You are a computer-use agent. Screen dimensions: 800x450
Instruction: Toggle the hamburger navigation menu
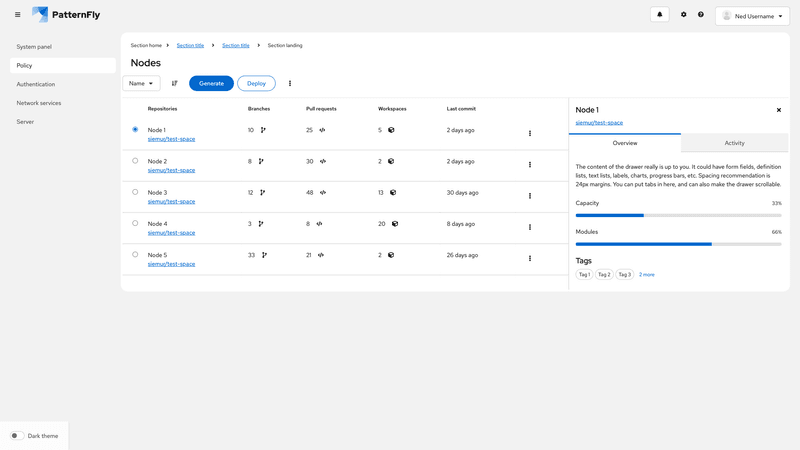(x=17, y=15)
